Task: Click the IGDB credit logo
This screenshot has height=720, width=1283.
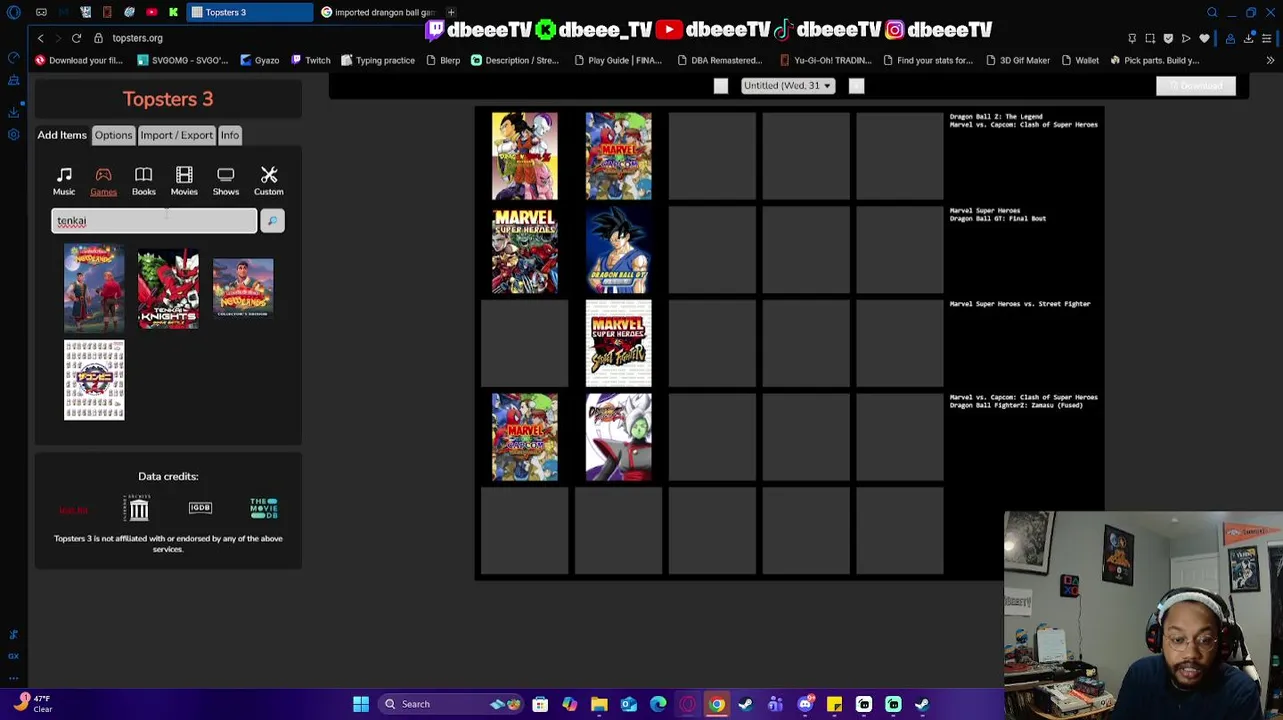Action: (200, 508)
